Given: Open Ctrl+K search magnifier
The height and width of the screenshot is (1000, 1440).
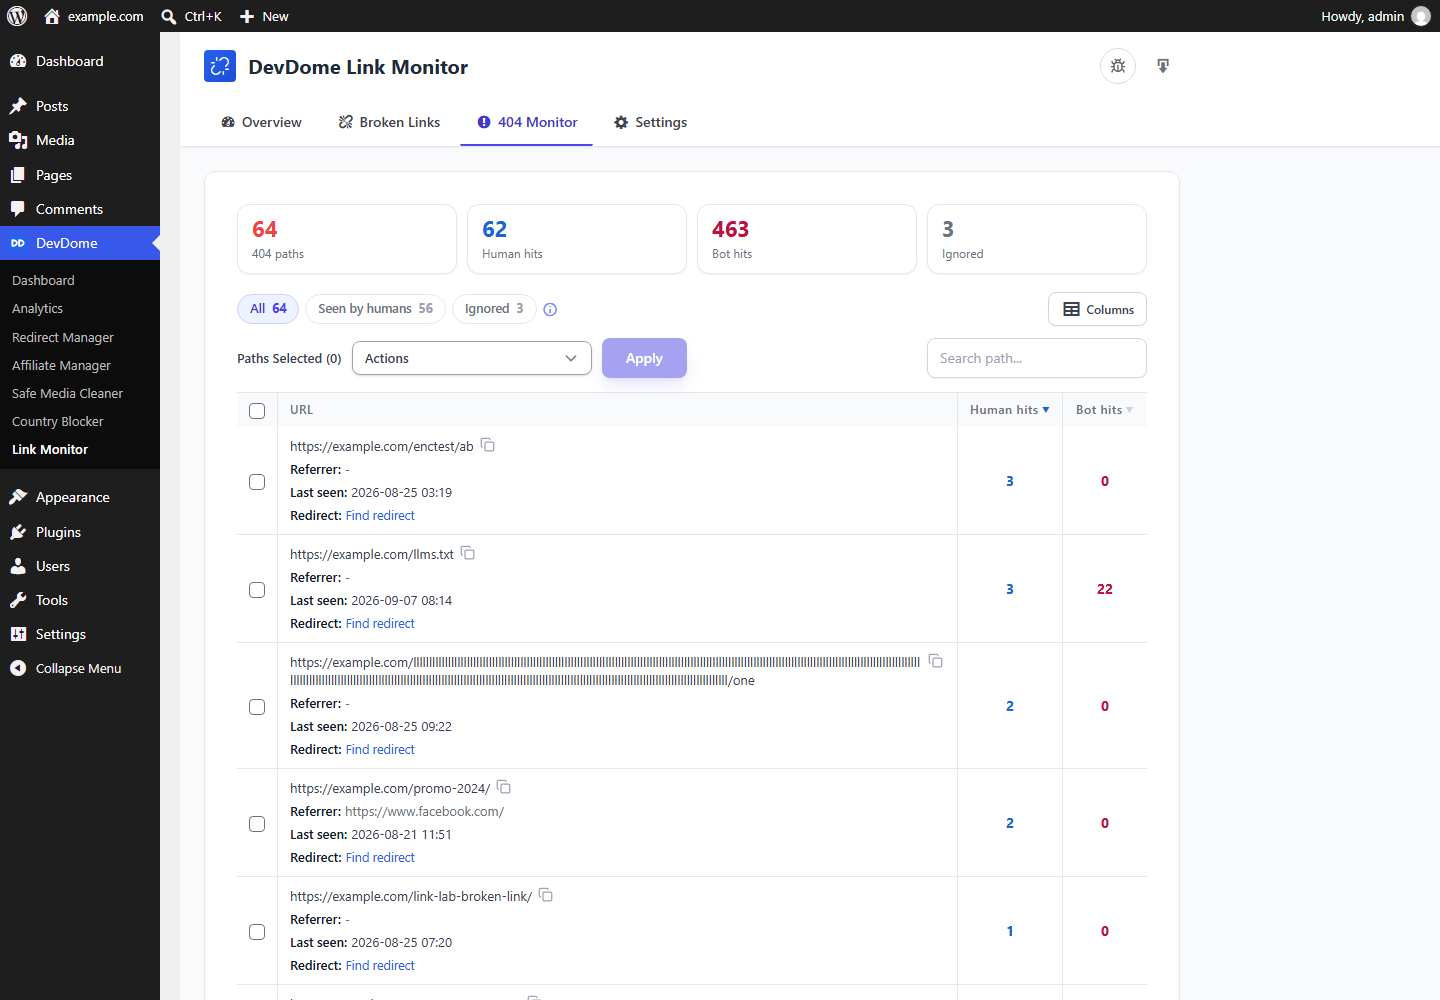Looking at the screenshot, I should (x=169, y=16).
